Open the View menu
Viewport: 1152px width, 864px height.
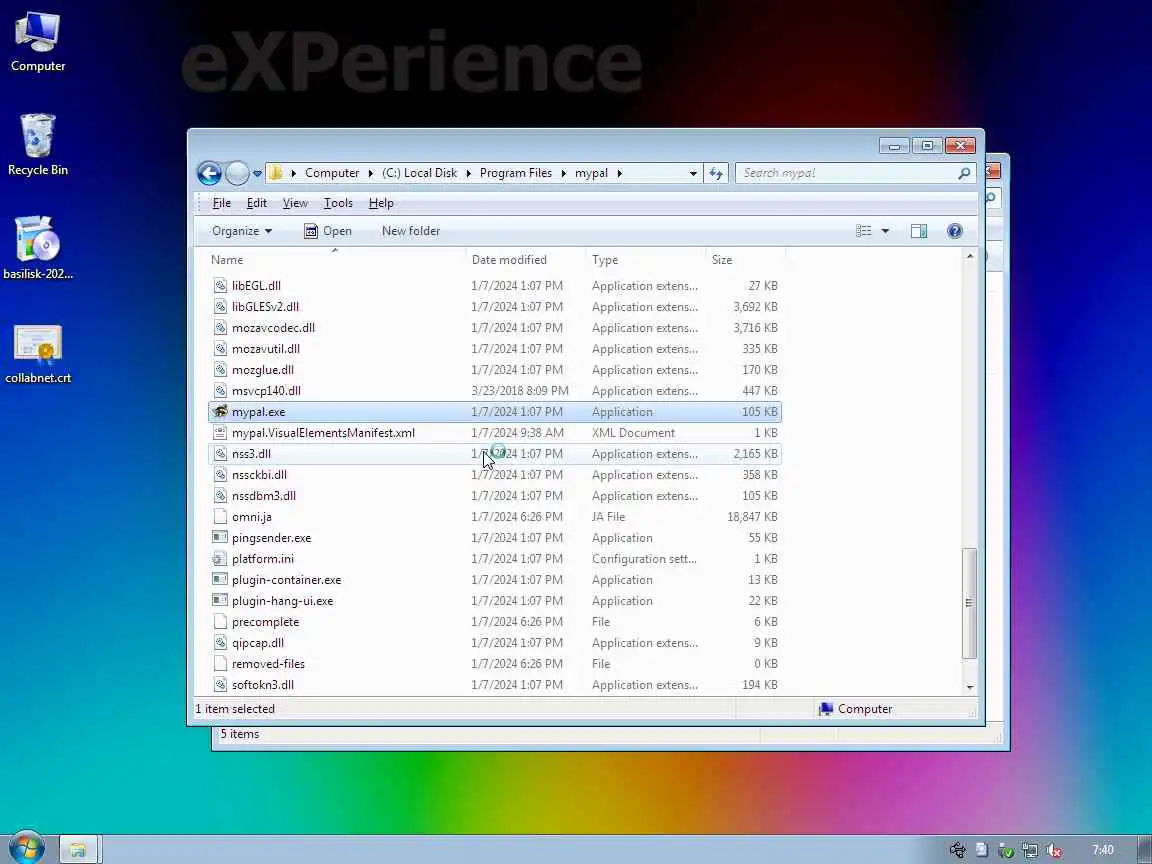295,203
